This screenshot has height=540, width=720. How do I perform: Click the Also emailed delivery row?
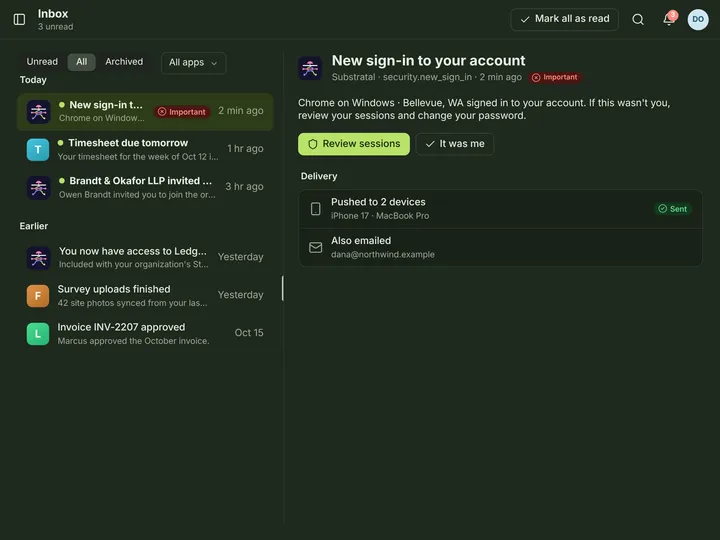point(501,248)
